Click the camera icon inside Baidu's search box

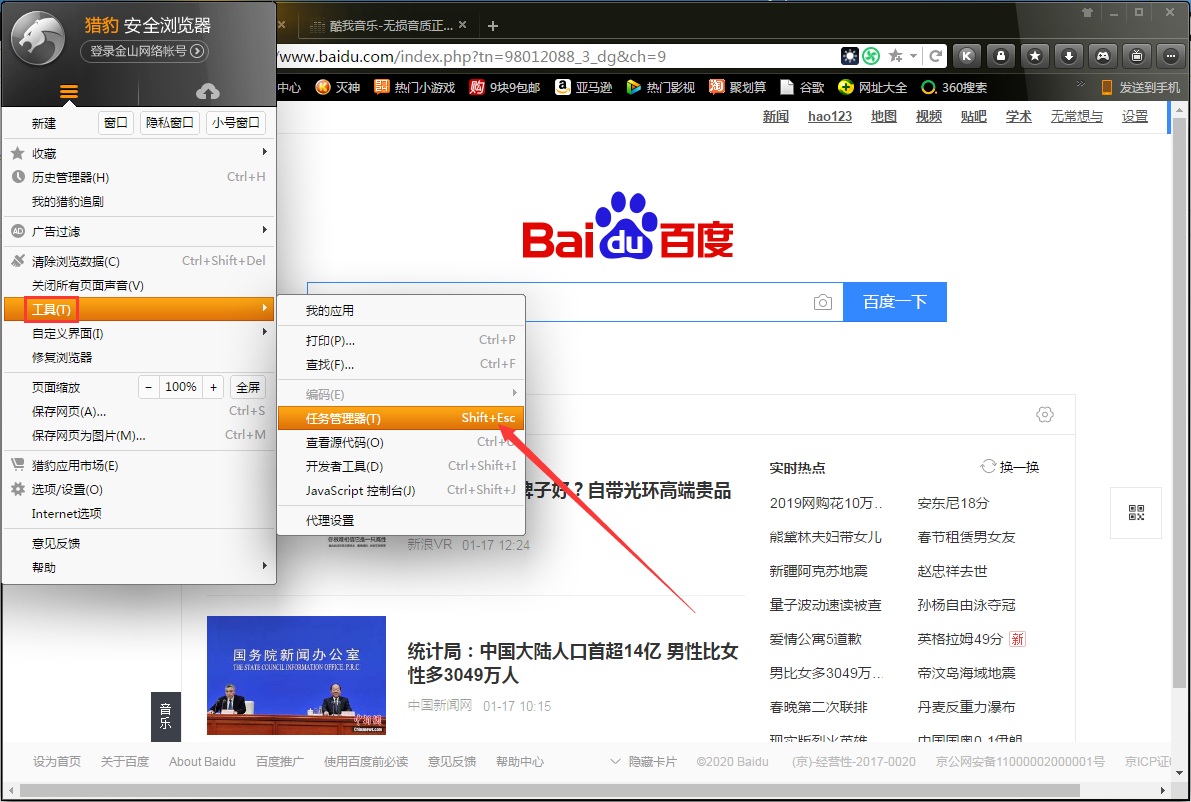click(822, 302)
